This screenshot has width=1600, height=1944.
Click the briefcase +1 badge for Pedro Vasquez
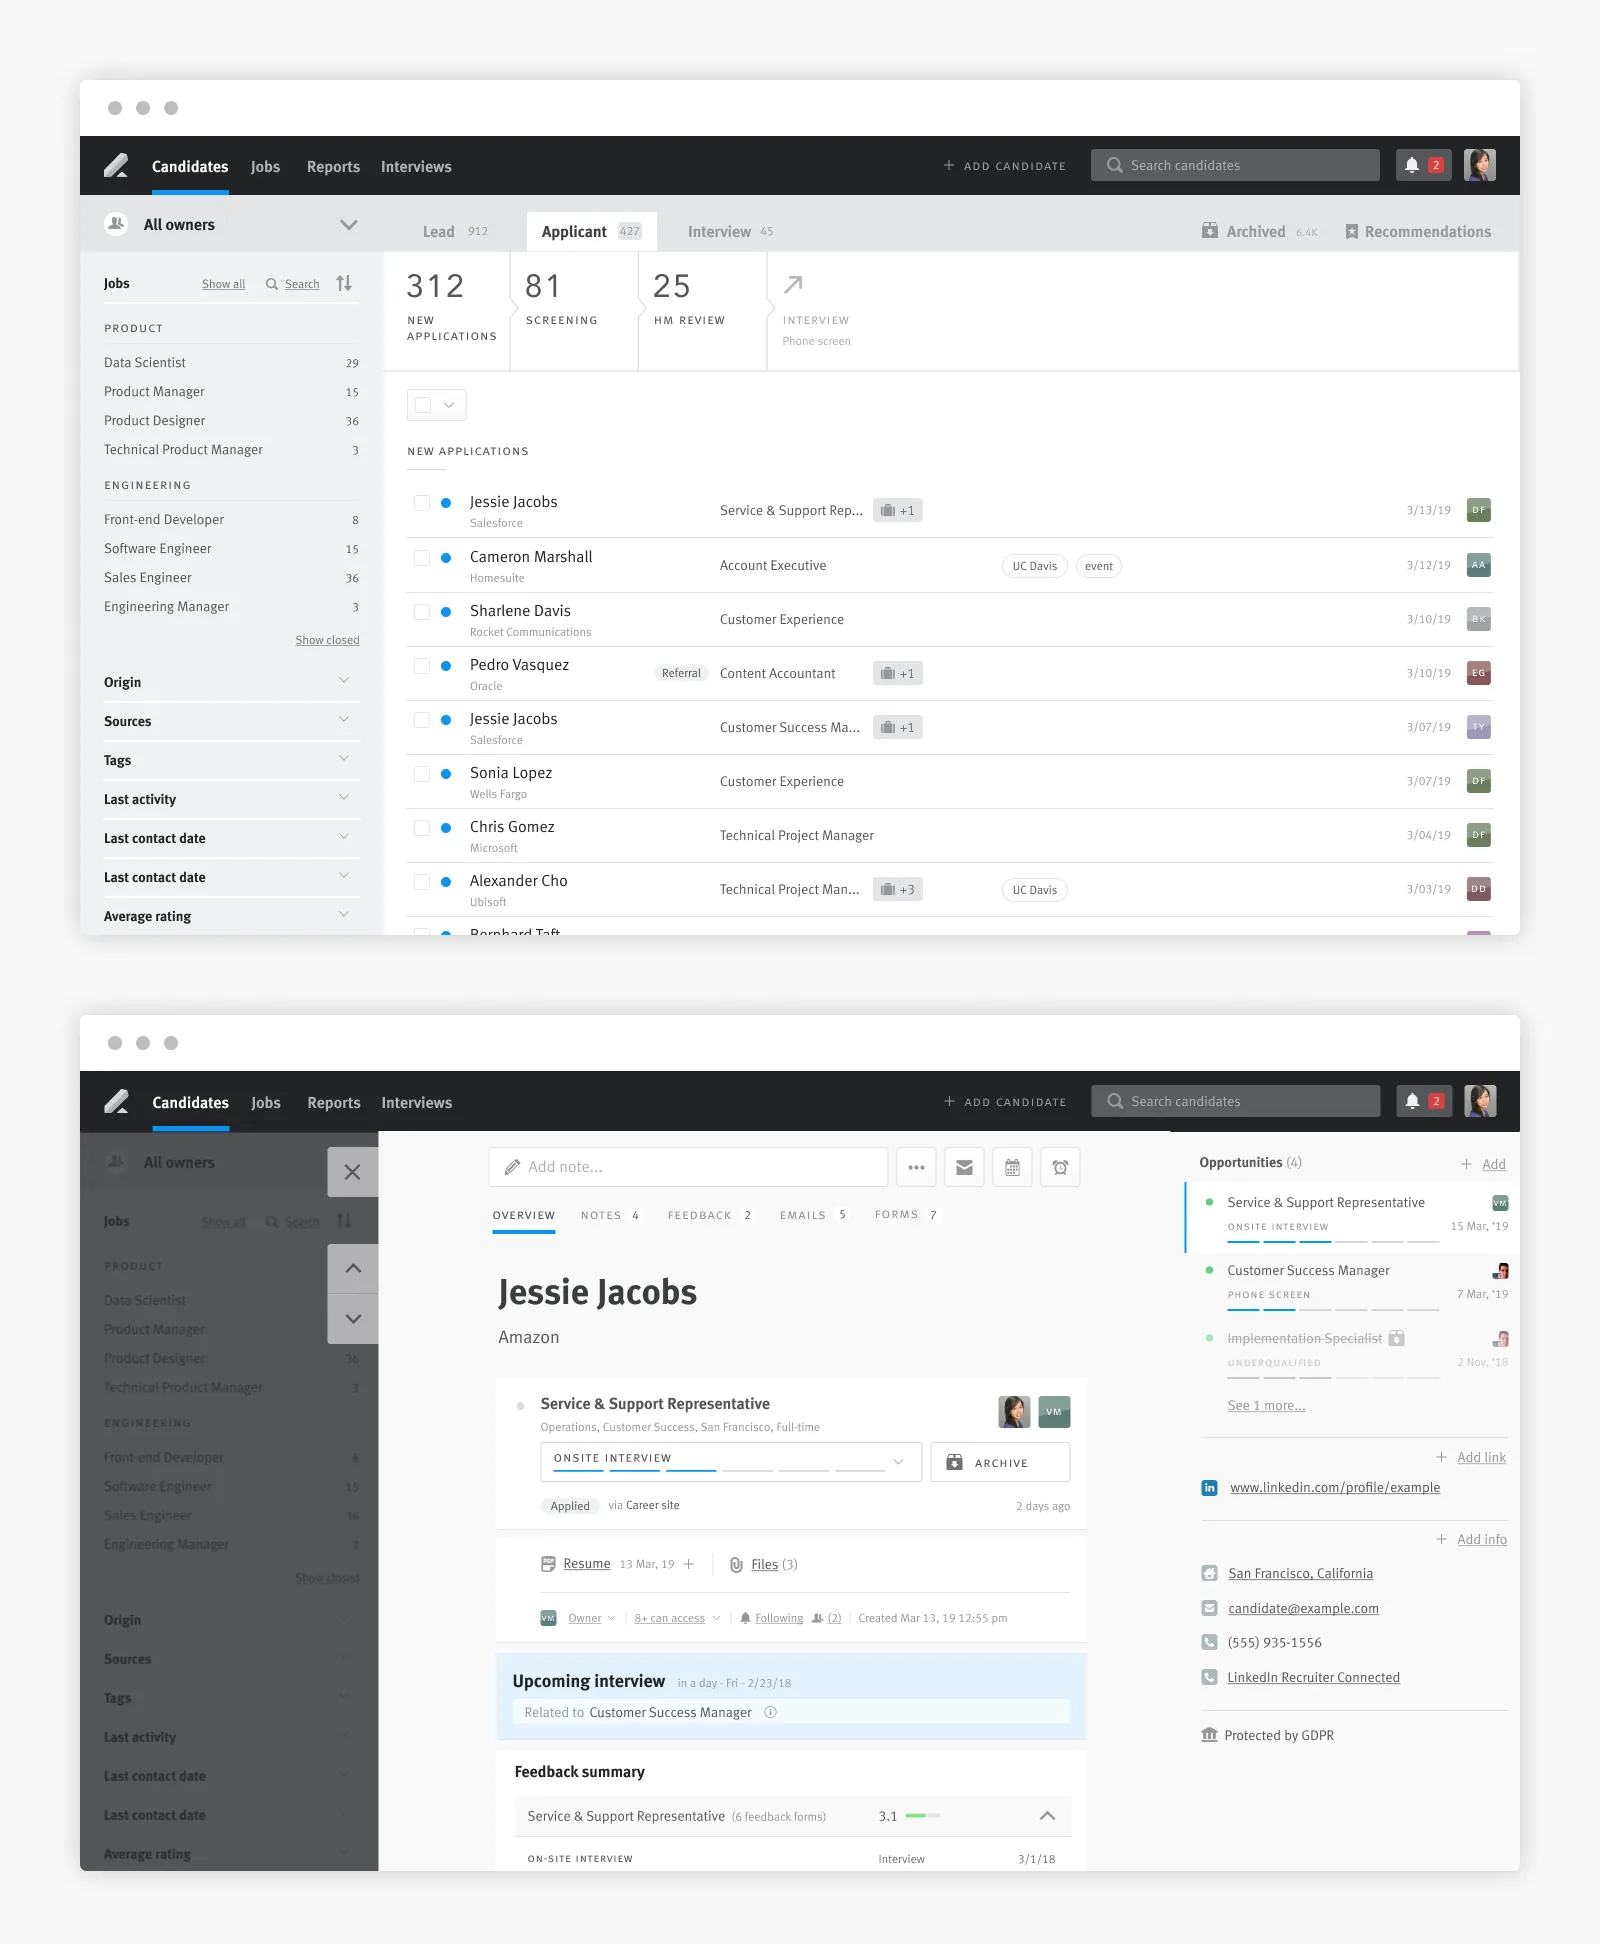tap(898, 673)
